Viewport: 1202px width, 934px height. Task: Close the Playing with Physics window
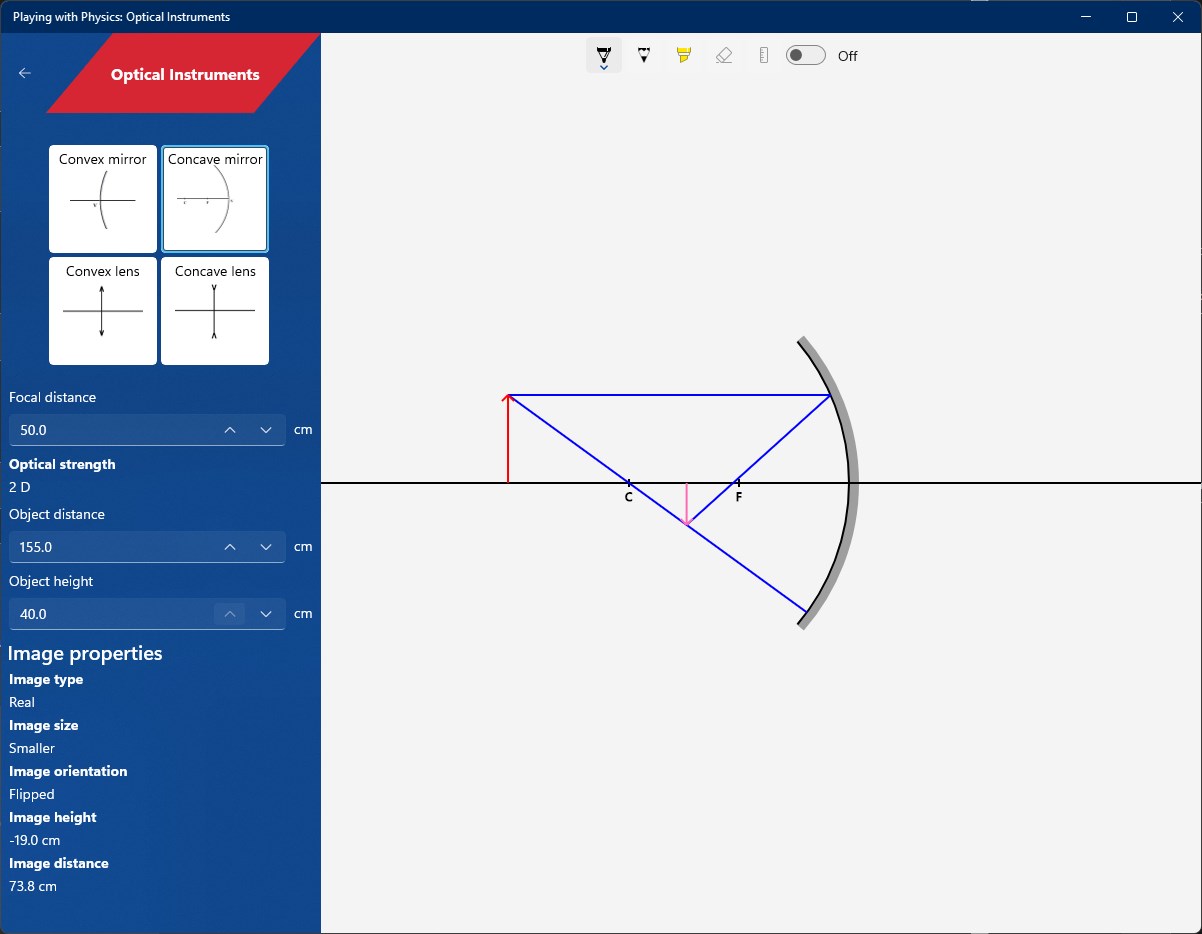pyautogui.click(x=1178, y=16)
